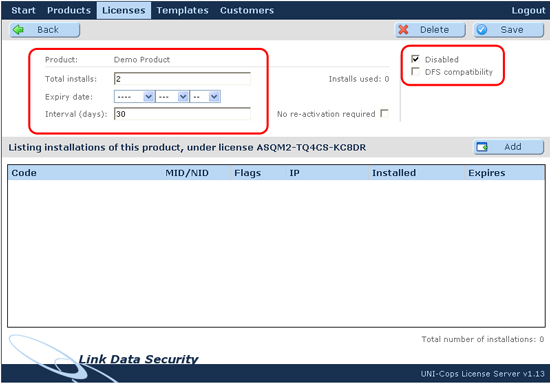550x383 pixels.
Task: Click the red X delete icon
Action: coord(403,30)
